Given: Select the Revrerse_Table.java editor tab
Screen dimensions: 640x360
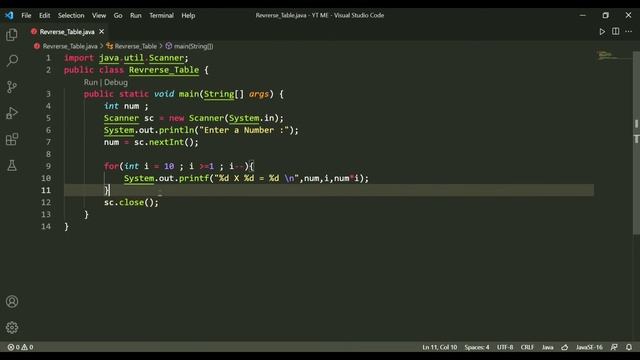Looking at the screenshot, I should click(68, 31).
